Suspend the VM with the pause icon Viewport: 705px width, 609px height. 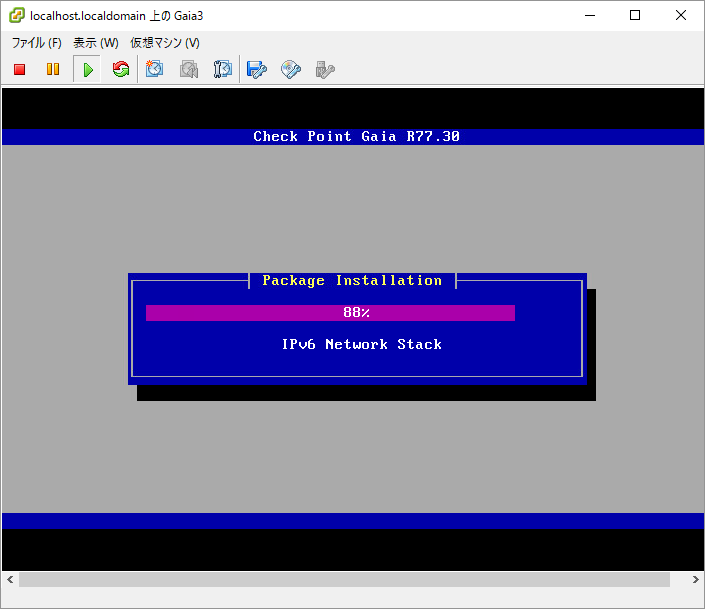coord(53,69)
